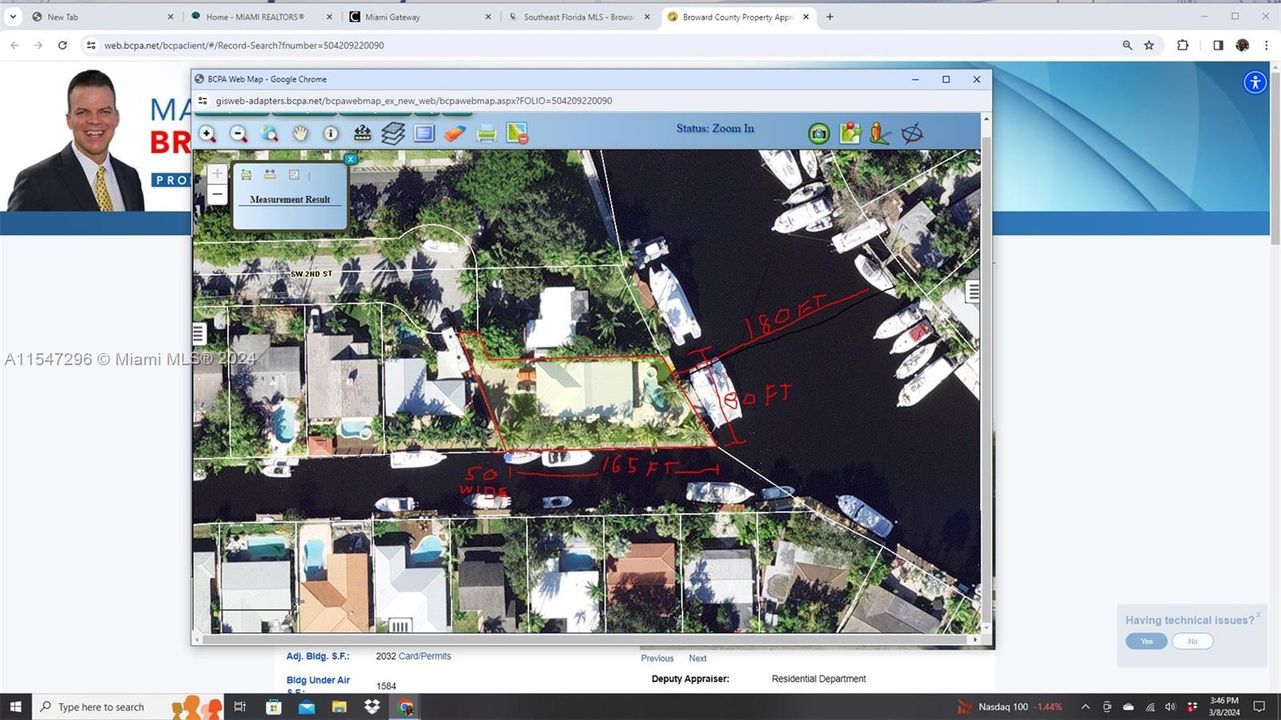Activate the Pan hand tool
This screenshot has width=1281, height=720.
tap(300, 133)
